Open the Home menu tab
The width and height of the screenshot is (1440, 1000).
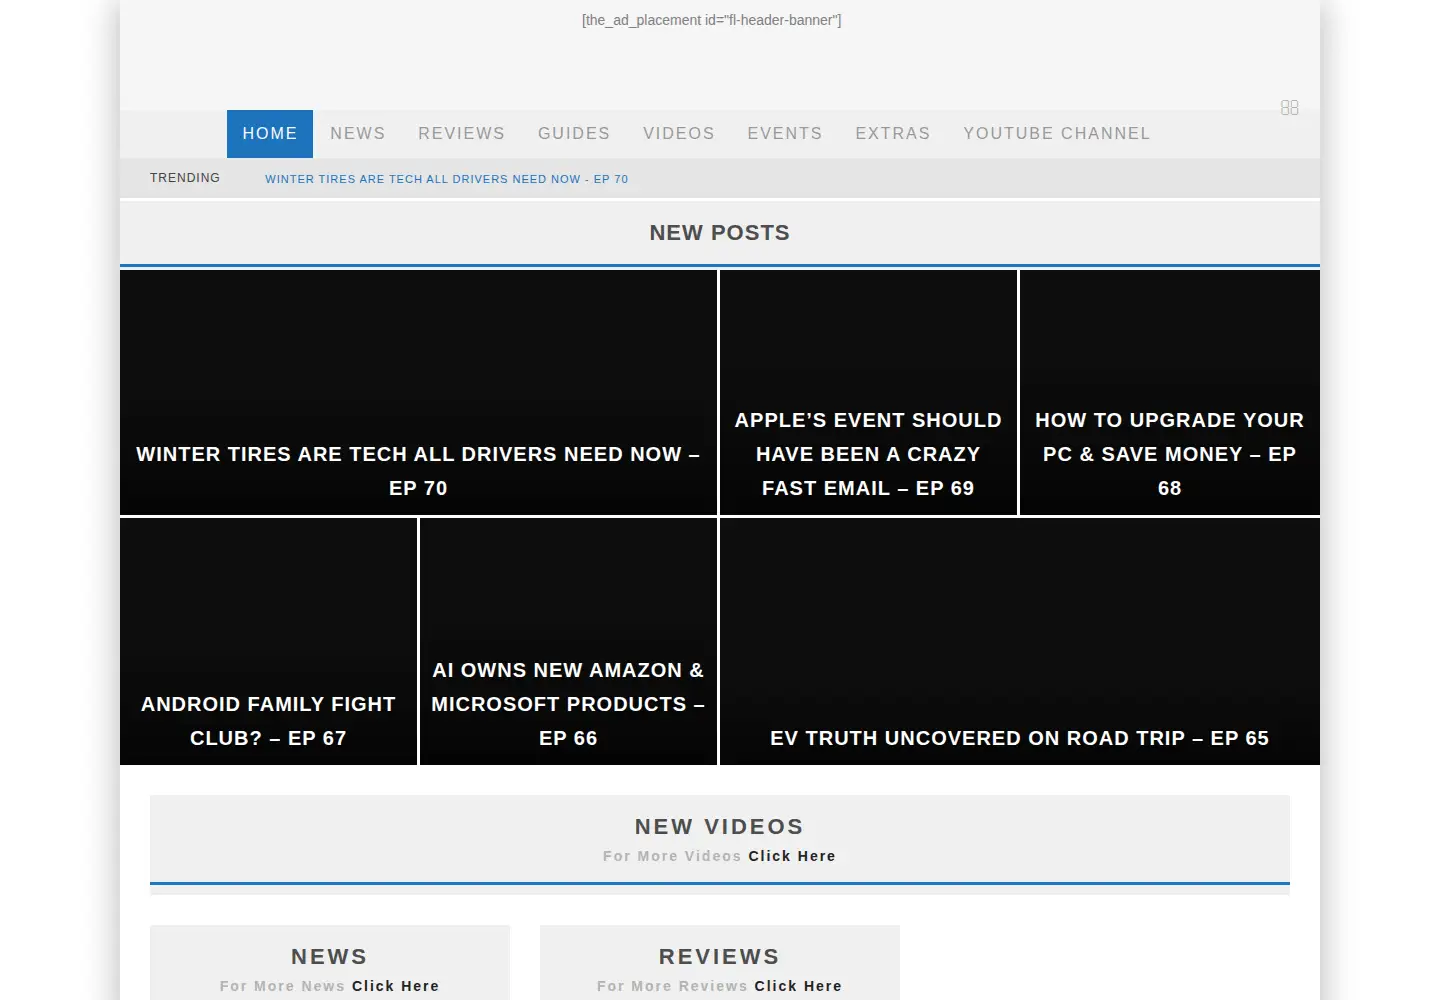(270, 134)
